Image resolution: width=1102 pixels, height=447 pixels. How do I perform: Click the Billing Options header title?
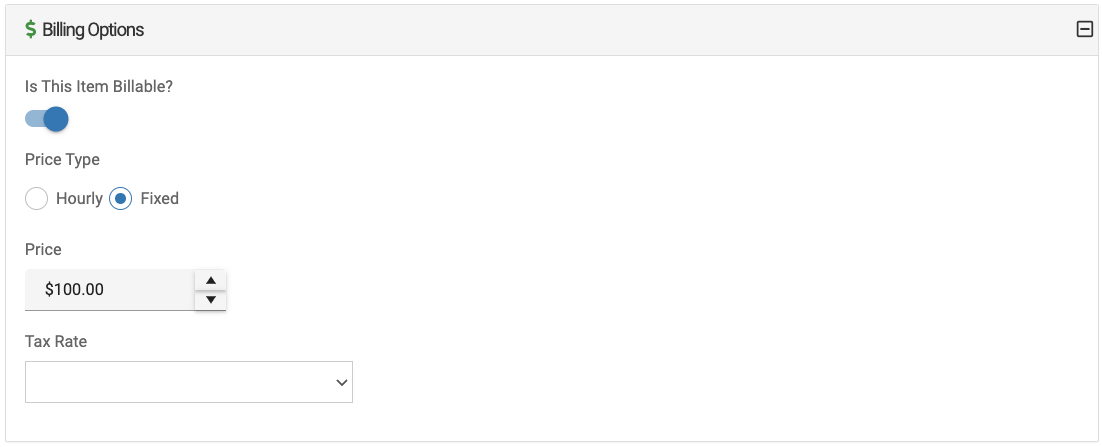tap(93, 30)
